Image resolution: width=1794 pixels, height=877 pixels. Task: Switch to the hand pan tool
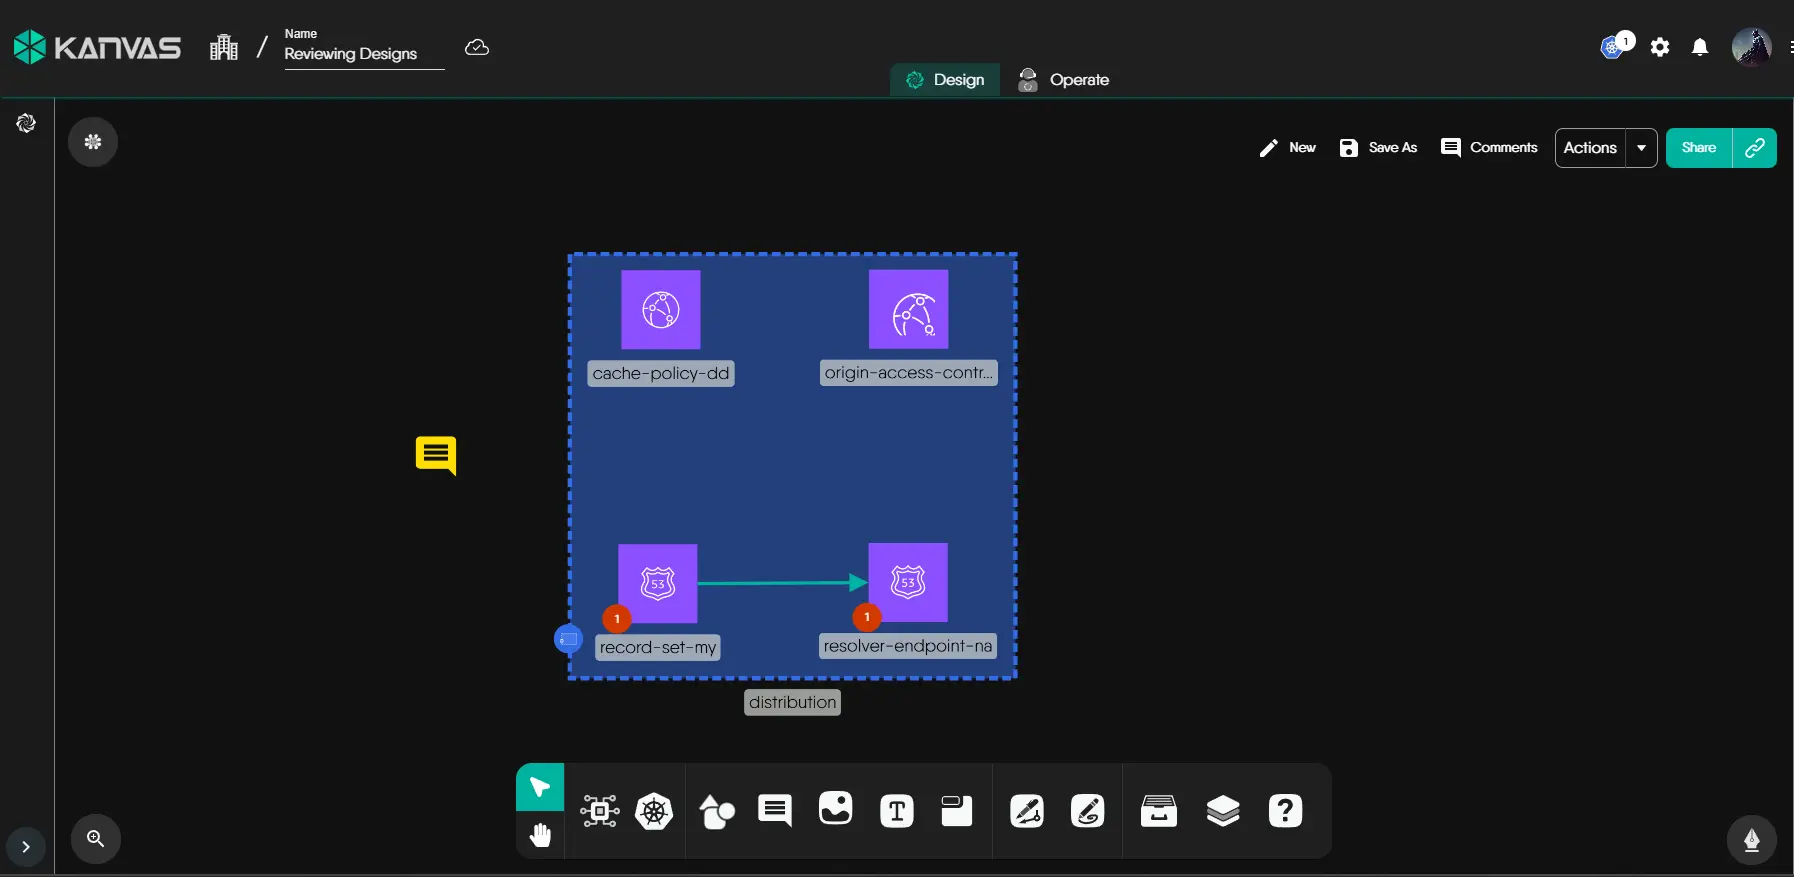(540, 835)
